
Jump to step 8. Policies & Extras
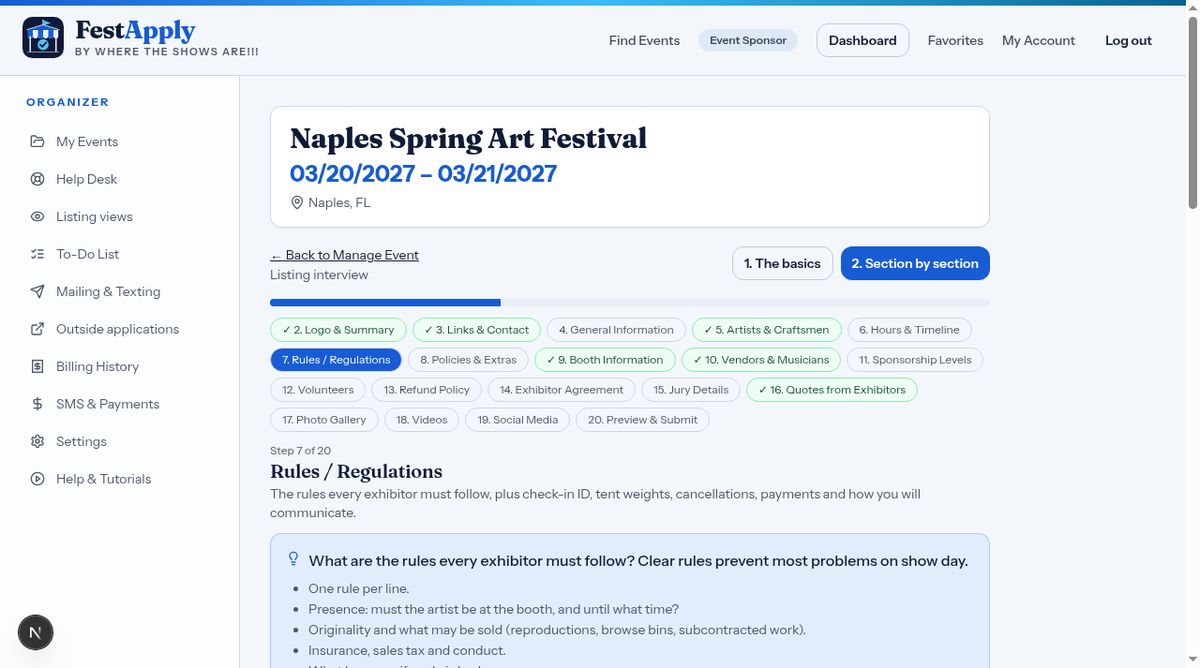(468, 360)
